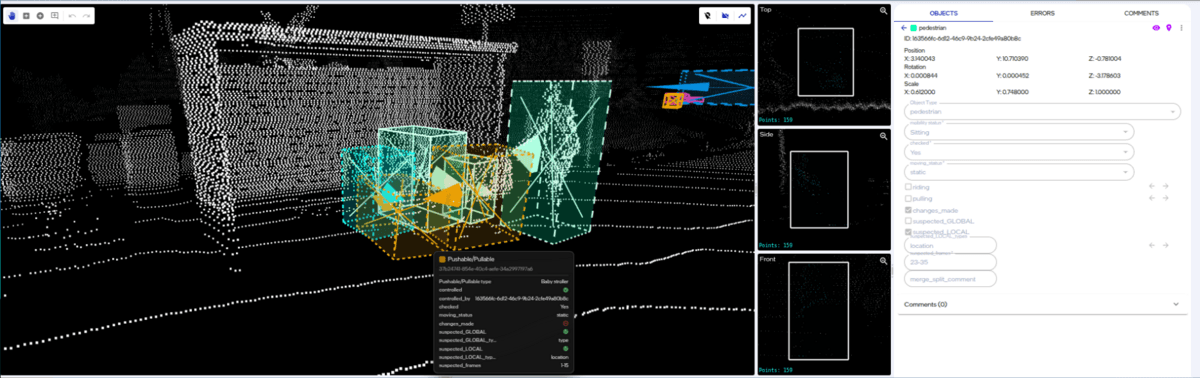Click the merge_split_comment input field

tap(950, 279)
